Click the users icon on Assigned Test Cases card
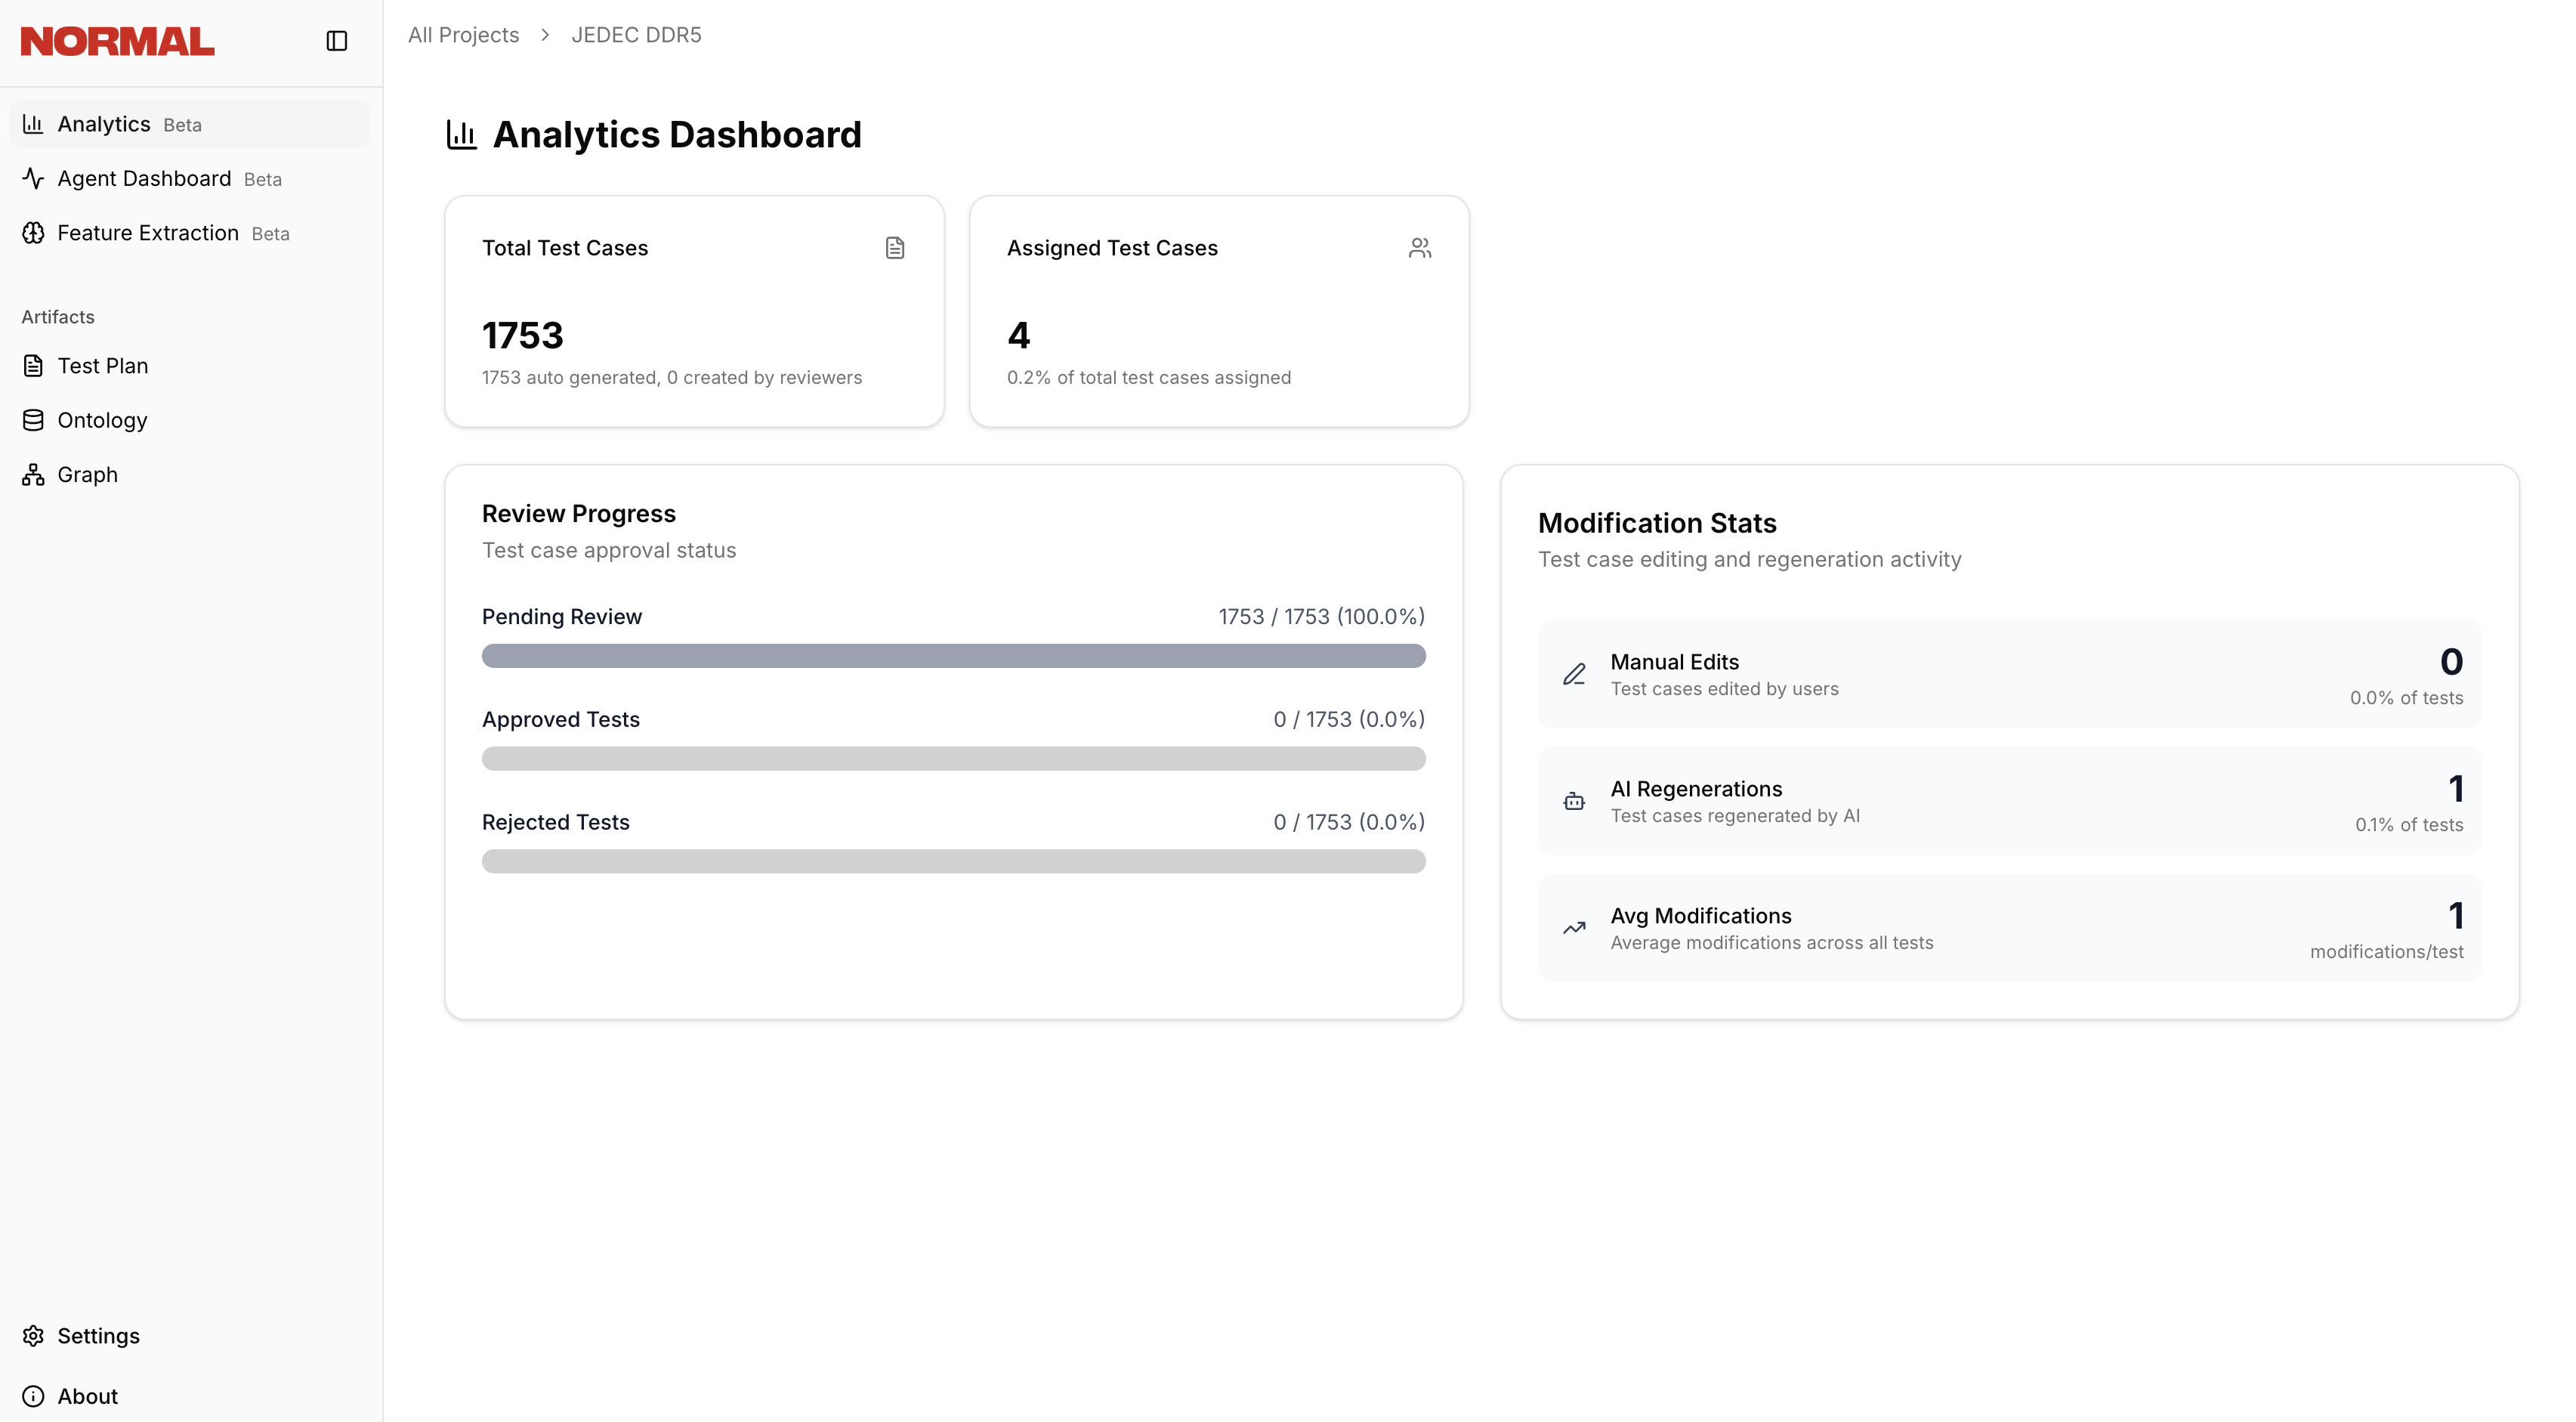The width and height of the screenshot is (2576, 1422). (1420, 247)
